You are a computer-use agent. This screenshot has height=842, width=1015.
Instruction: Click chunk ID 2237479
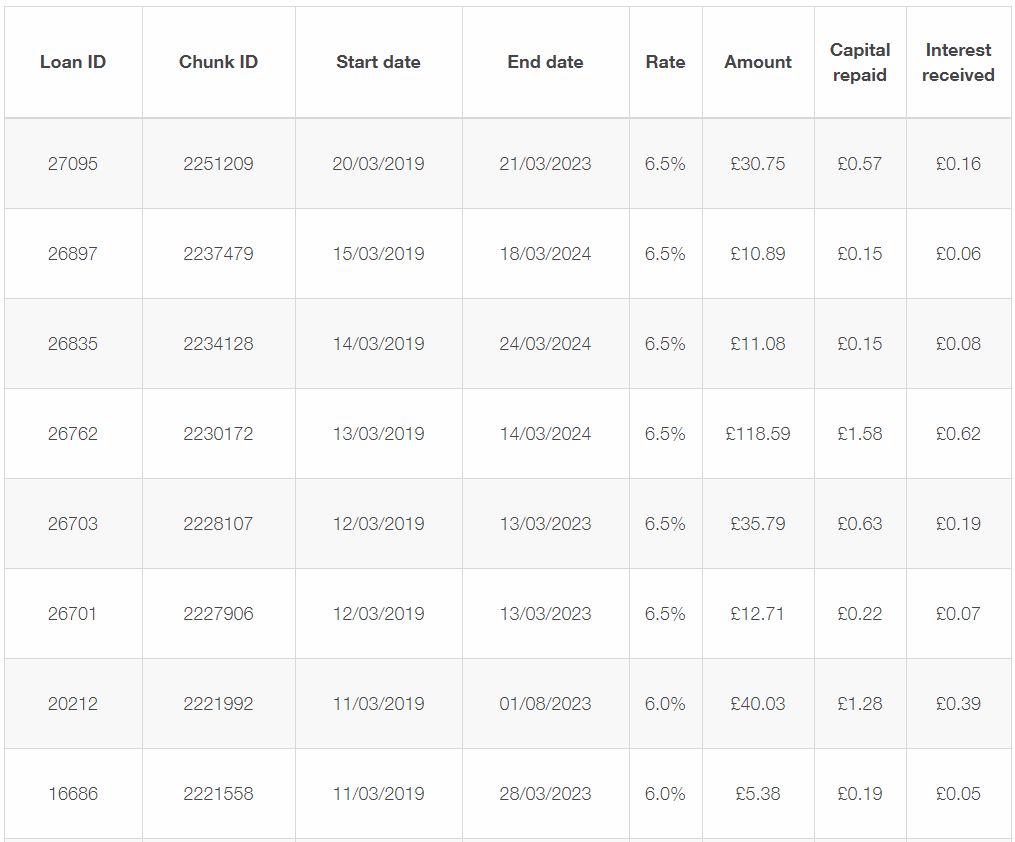(218, 254)
